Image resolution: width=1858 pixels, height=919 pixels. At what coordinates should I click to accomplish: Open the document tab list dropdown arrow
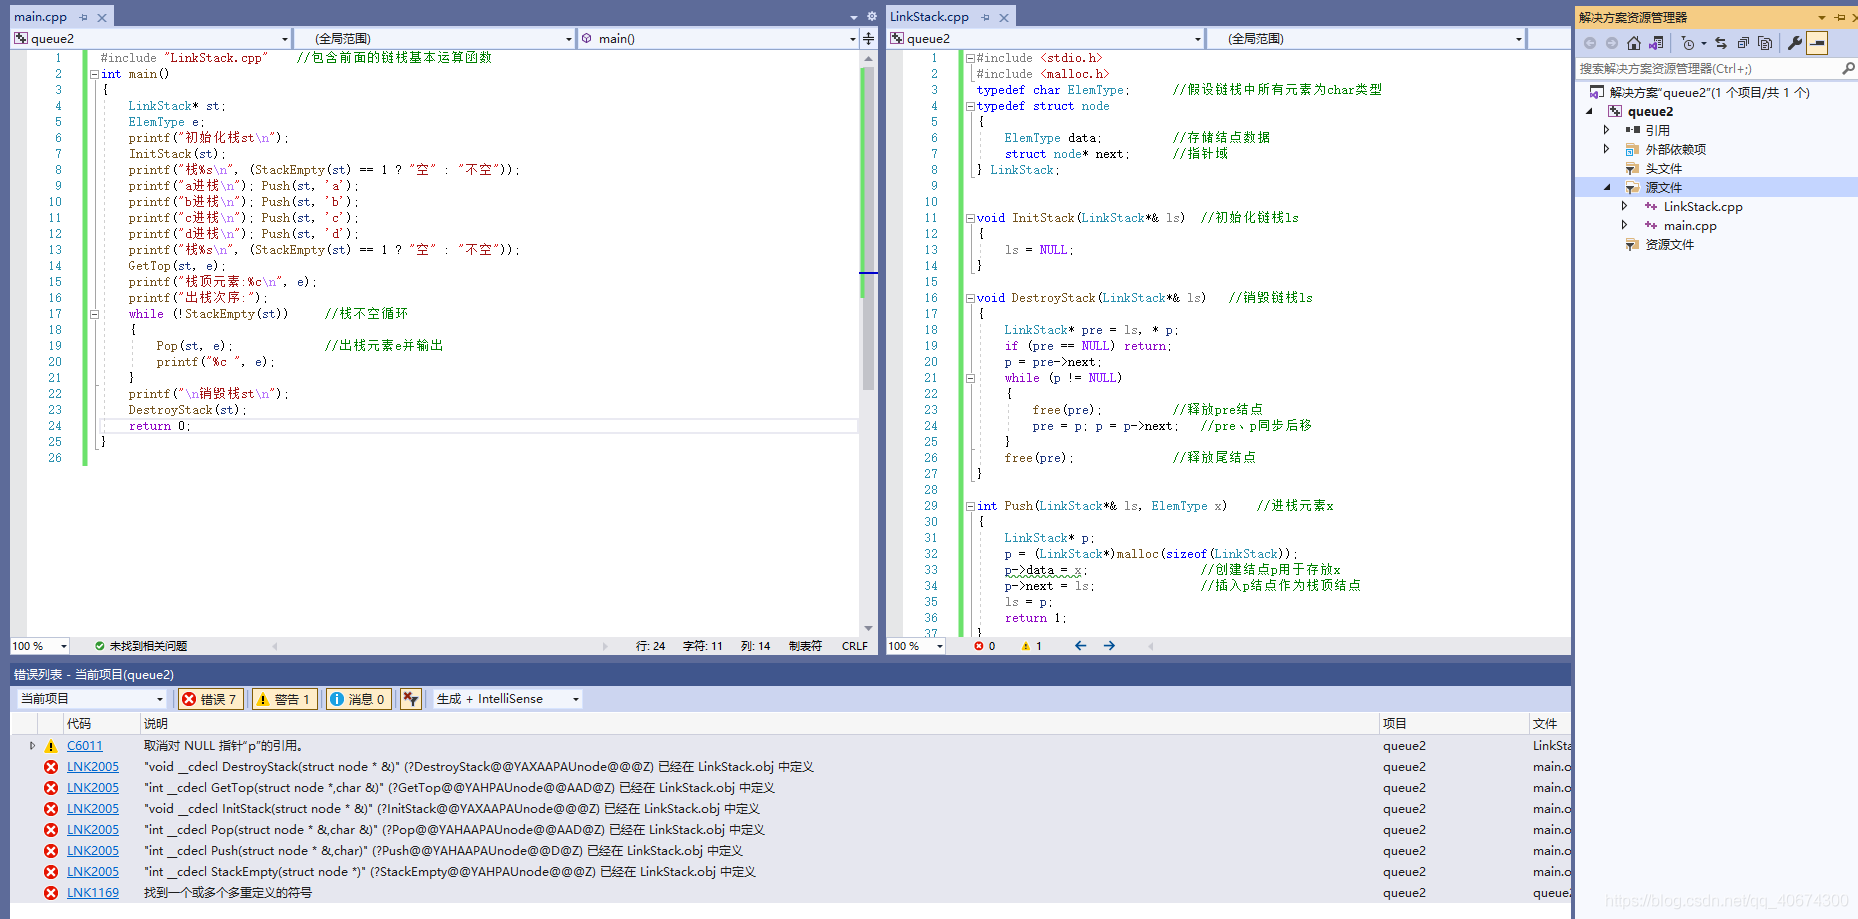[x=853, y=17]
